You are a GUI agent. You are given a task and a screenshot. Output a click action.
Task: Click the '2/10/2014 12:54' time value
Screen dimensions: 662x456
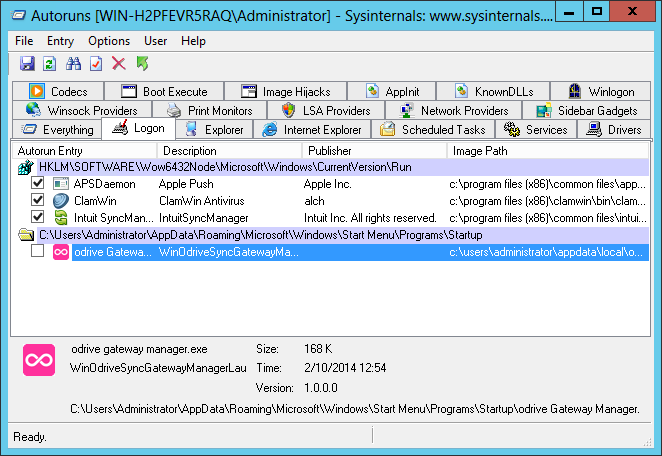(x=345, y=368)
